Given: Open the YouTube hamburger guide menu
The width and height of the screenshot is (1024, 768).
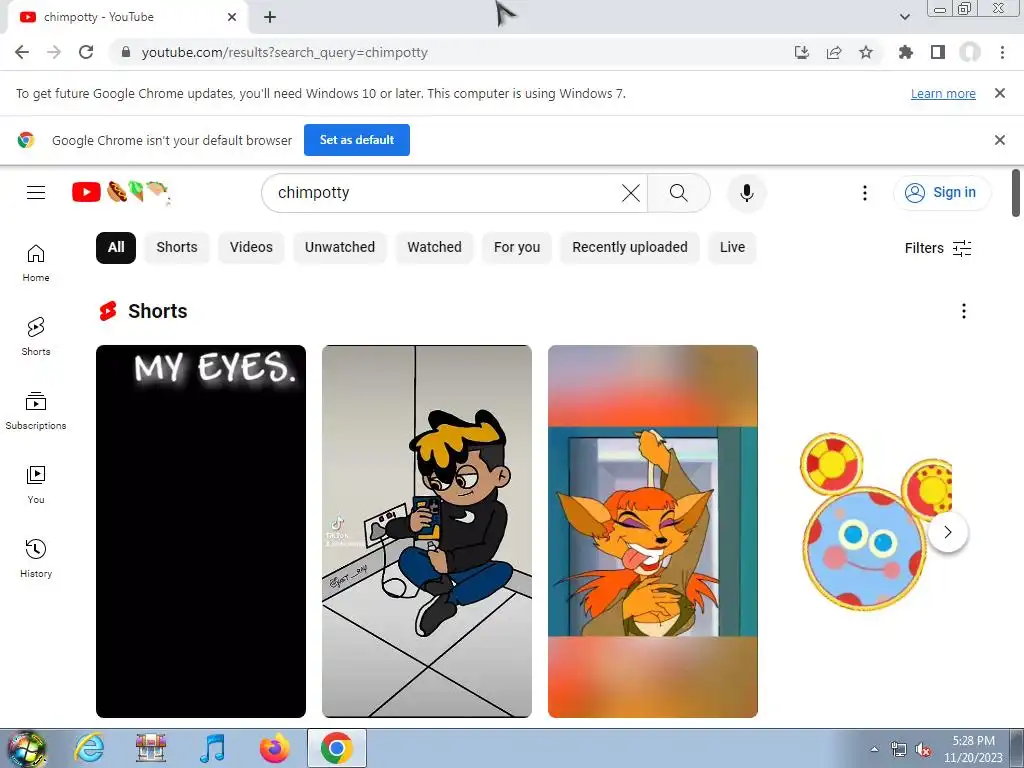Looking at the screenshot, I should [x=36, y=192].
